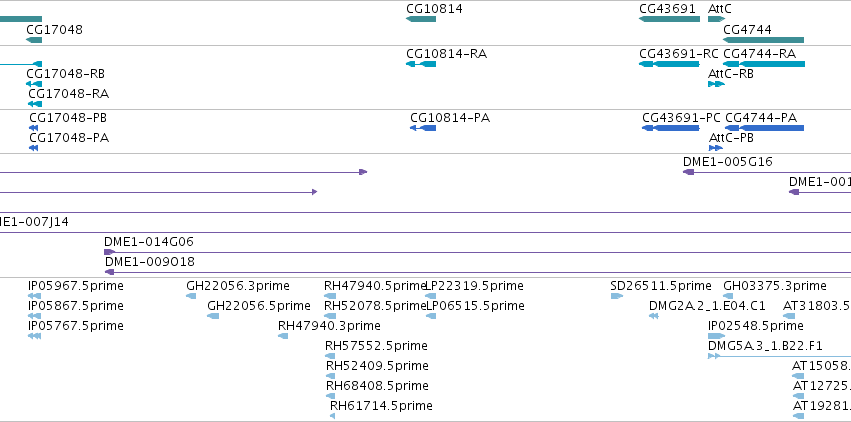
Task: Select the RH68408.5prime EST glyph
Action: [x=331, y=397]
